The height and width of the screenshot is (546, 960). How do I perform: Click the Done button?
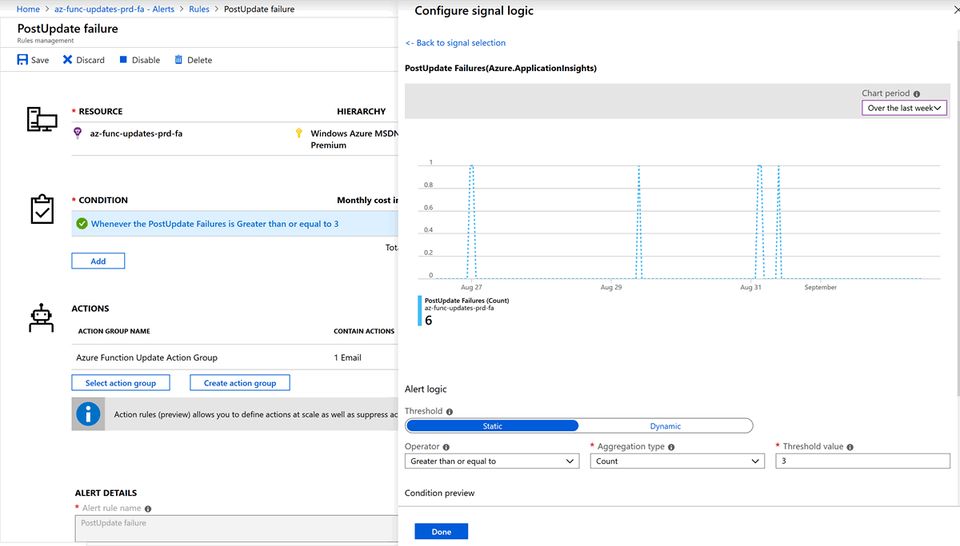pos(441,531)
